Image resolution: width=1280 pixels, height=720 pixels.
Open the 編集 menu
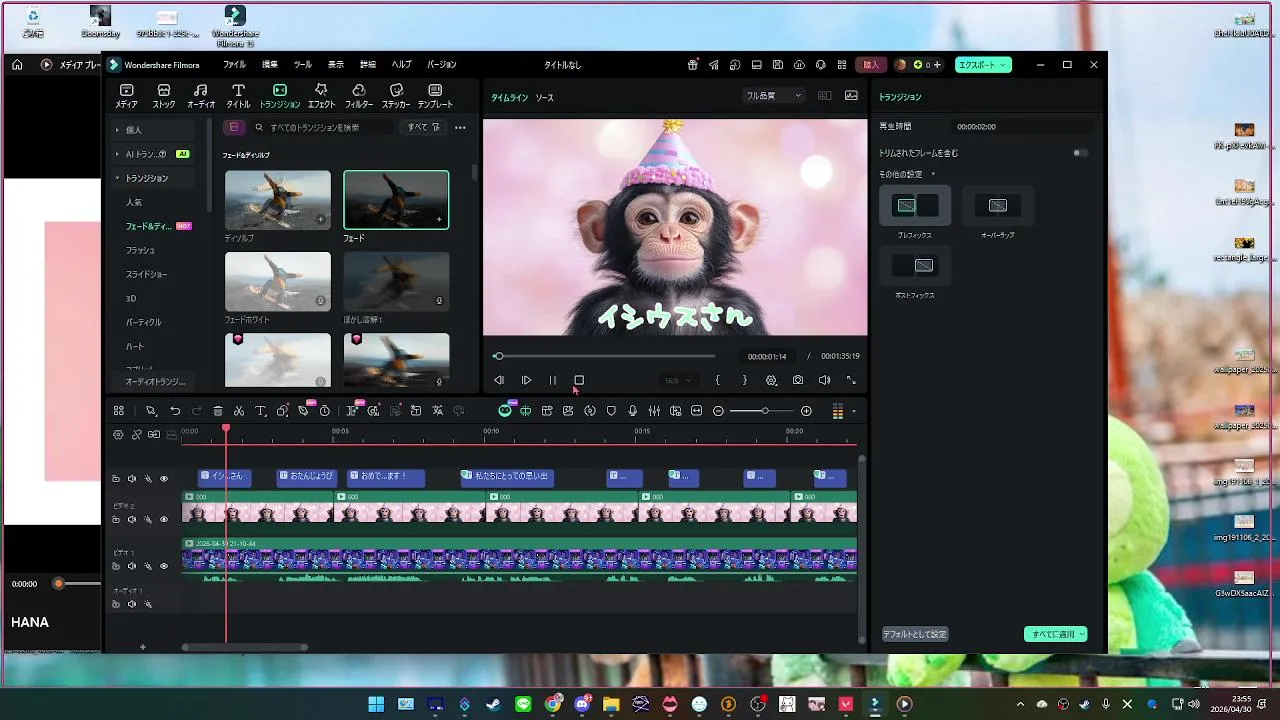point(270,65)
